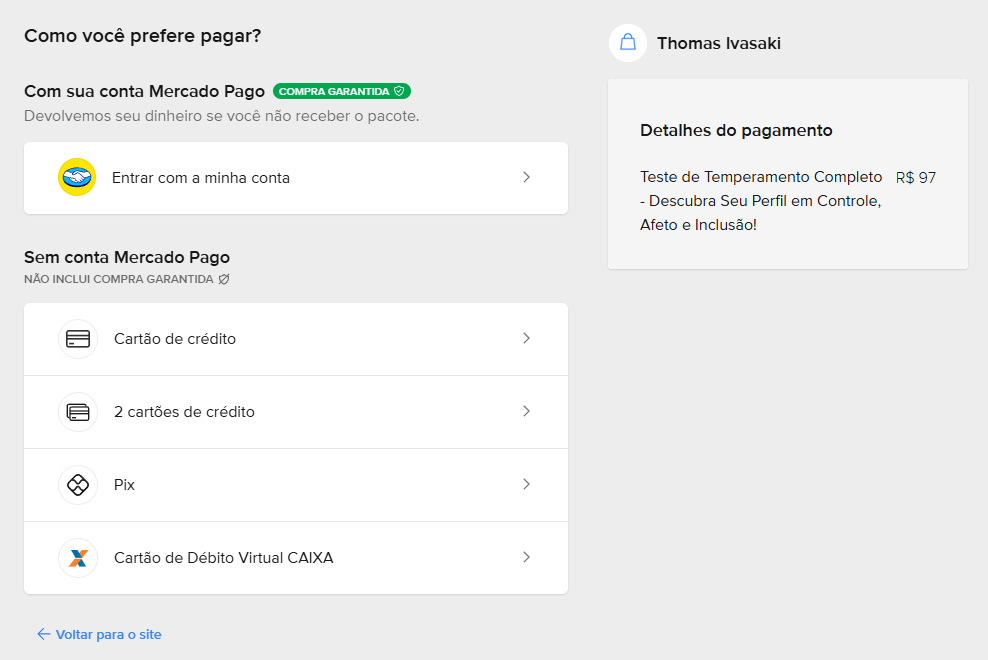Expand the Cartão de Débito Virtual CAIXA chevron

pyautogui.click(x=527, y=558)
